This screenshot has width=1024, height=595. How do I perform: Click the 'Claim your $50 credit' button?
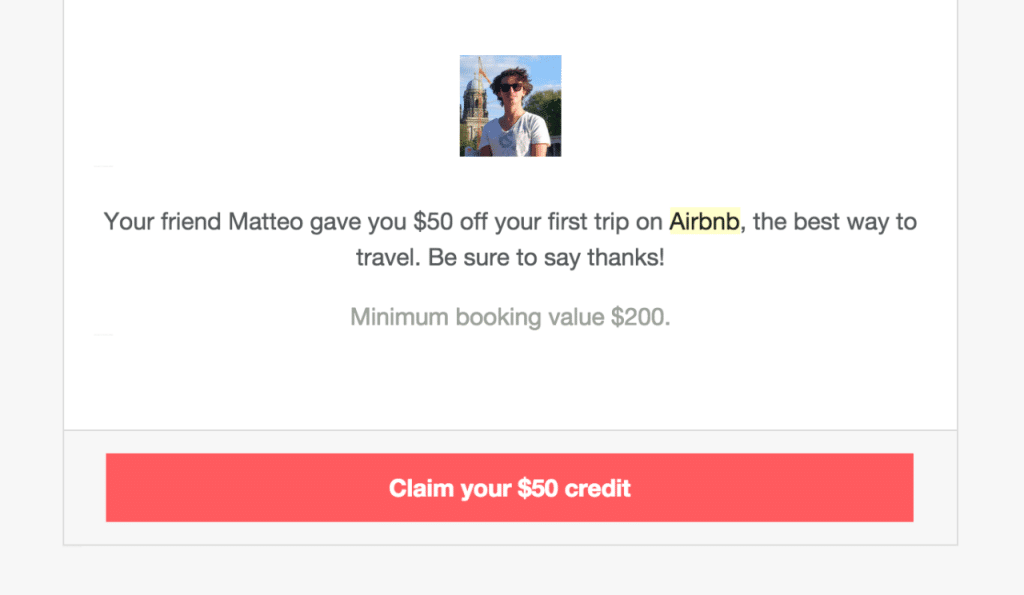coord(509,487)
